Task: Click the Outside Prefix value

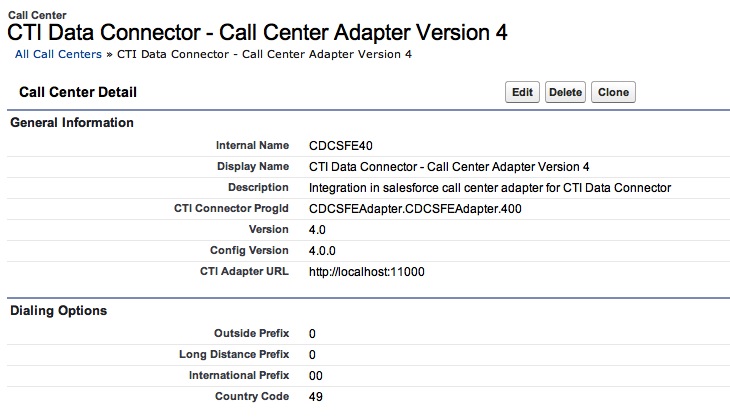Action: pos(313,333)
